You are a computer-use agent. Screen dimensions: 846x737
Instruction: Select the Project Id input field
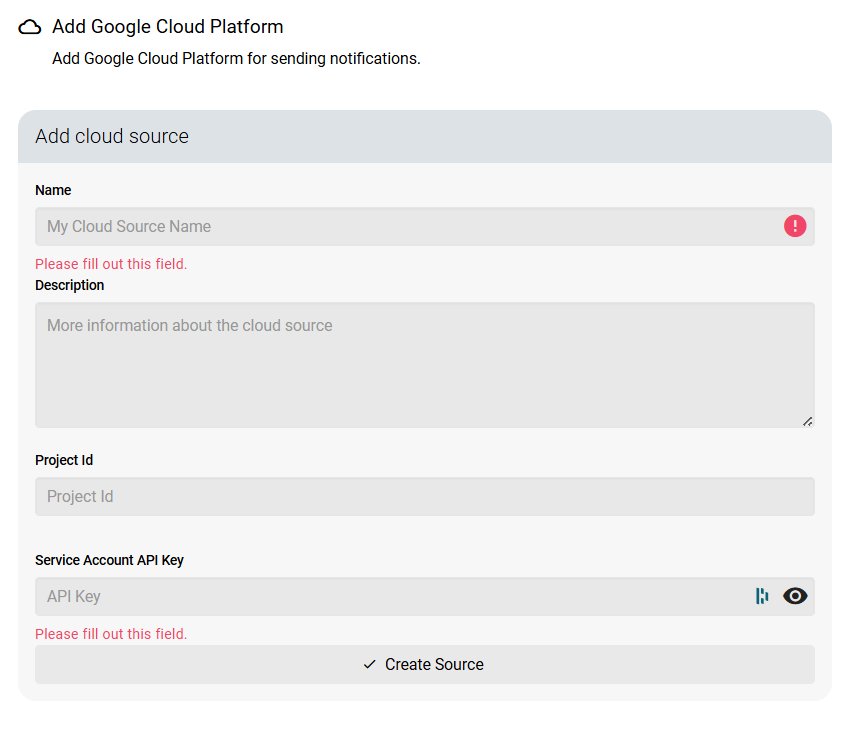(425, 496)
